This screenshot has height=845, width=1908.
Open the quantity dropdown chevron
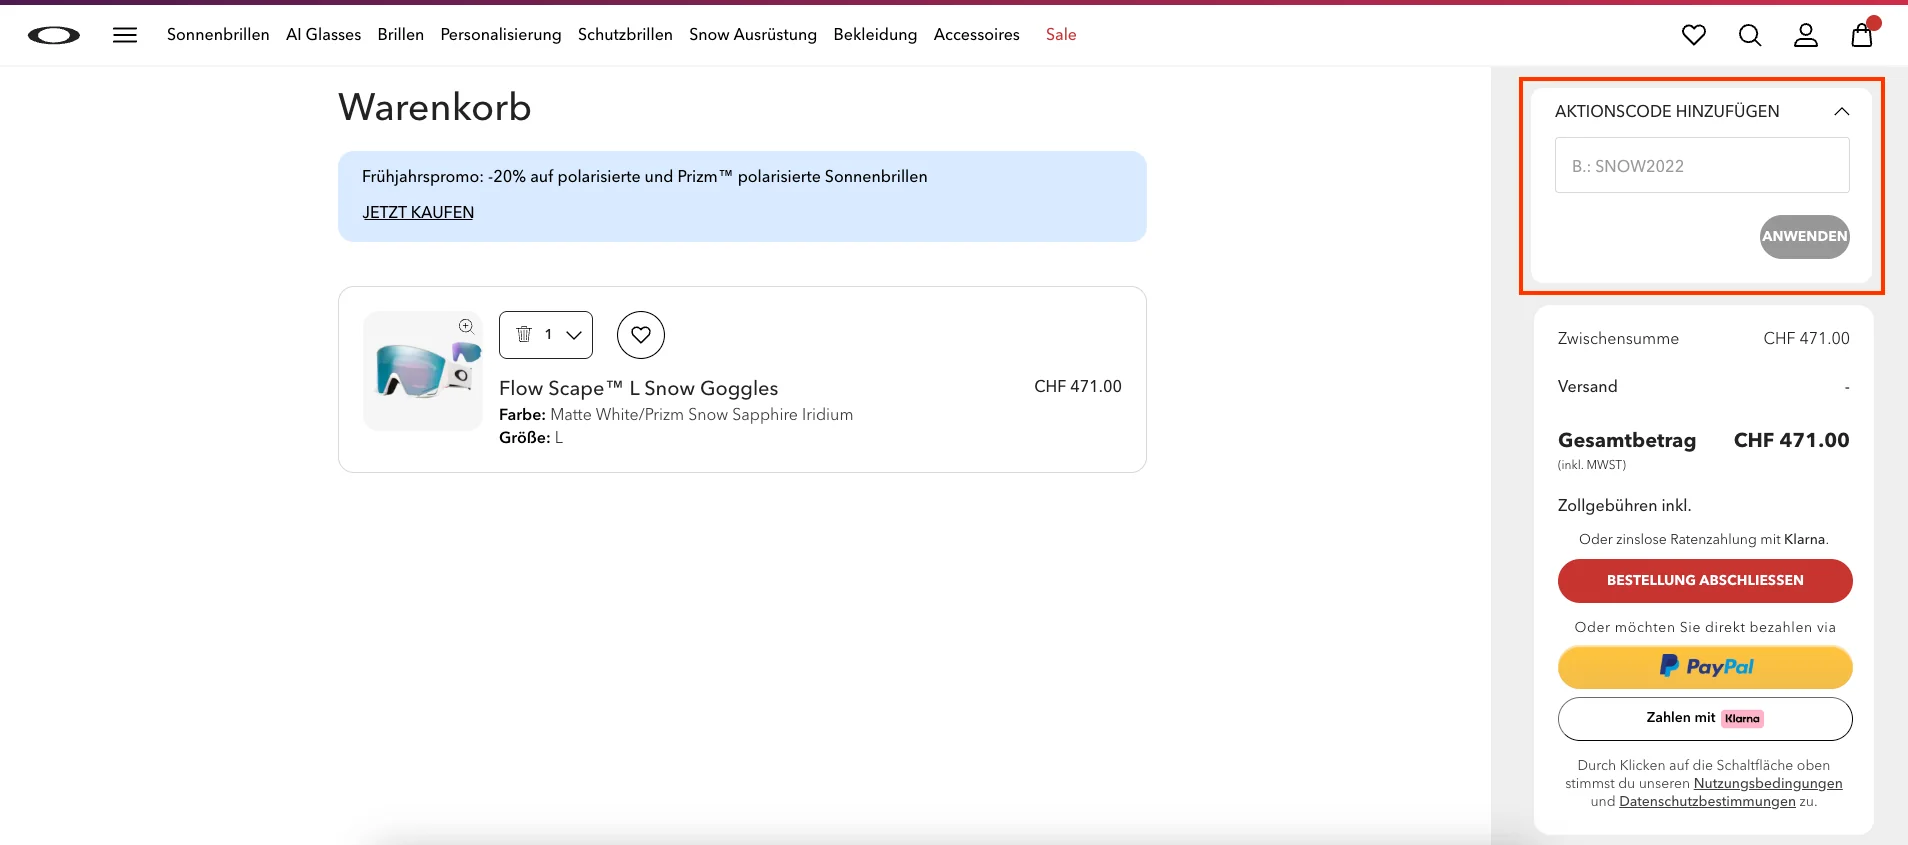[574, 335]
